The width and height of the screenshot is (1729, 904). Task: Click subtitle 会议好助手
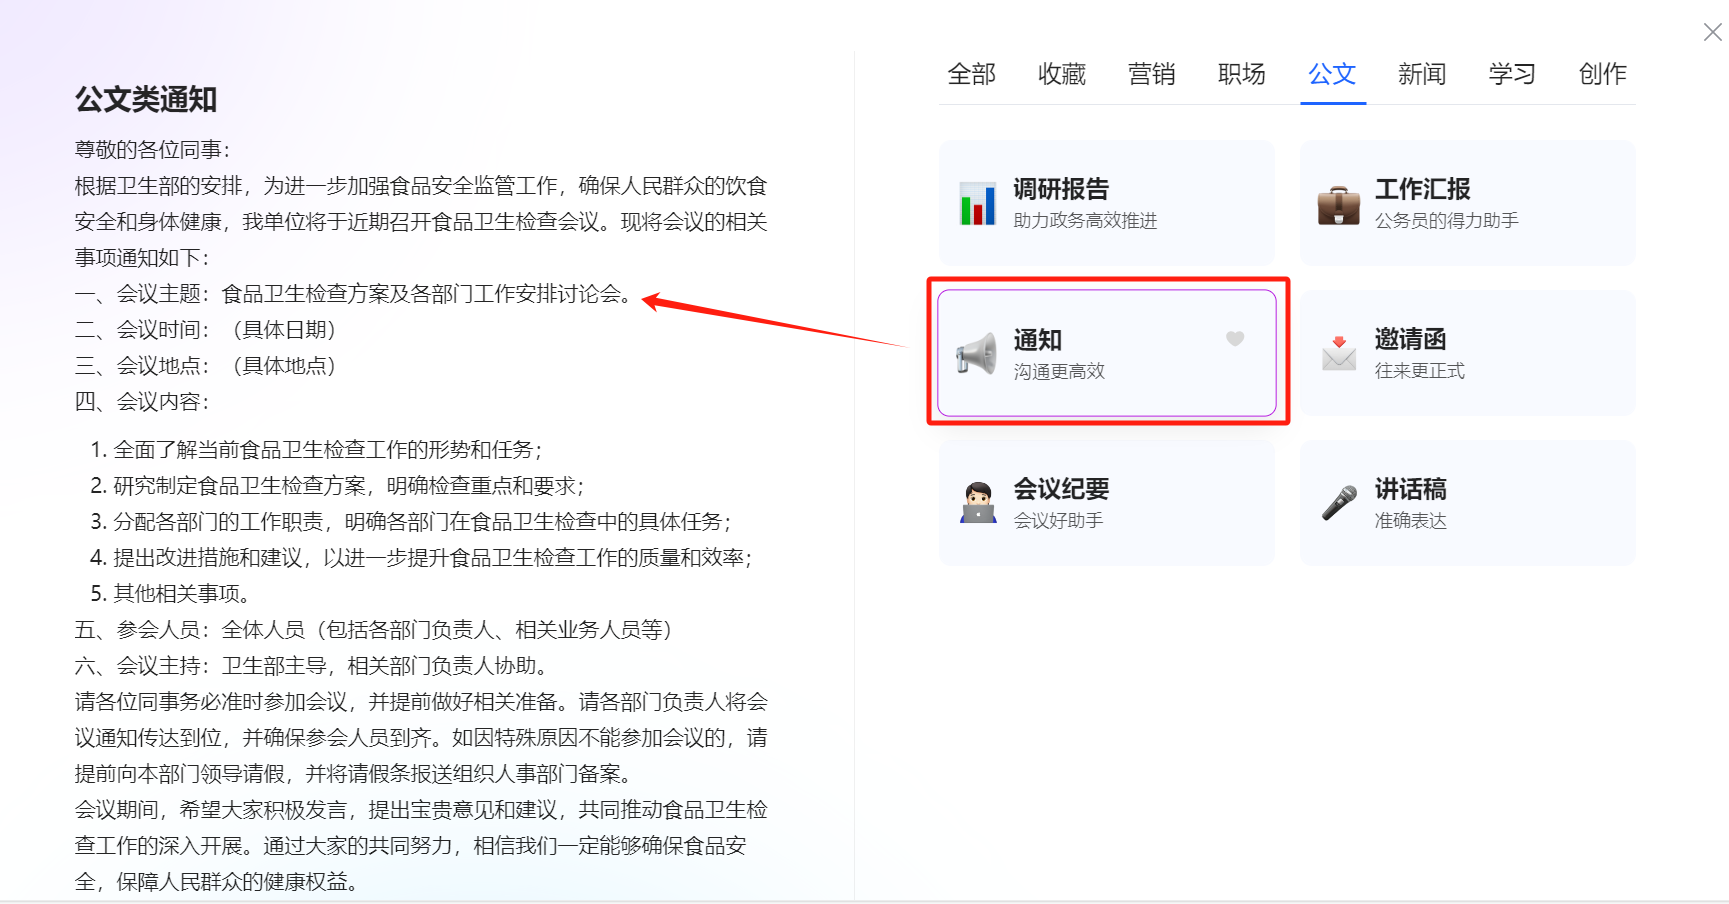(x=1058, y=521)
